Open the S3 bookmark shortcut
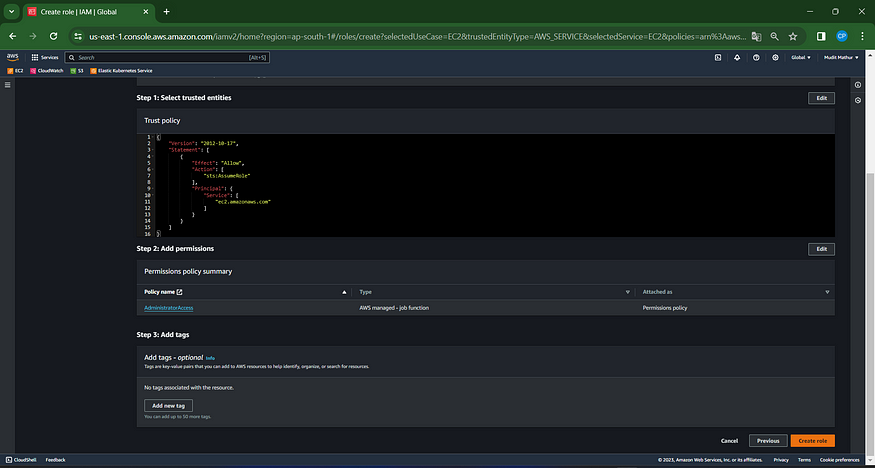 [x=77, y=71]
